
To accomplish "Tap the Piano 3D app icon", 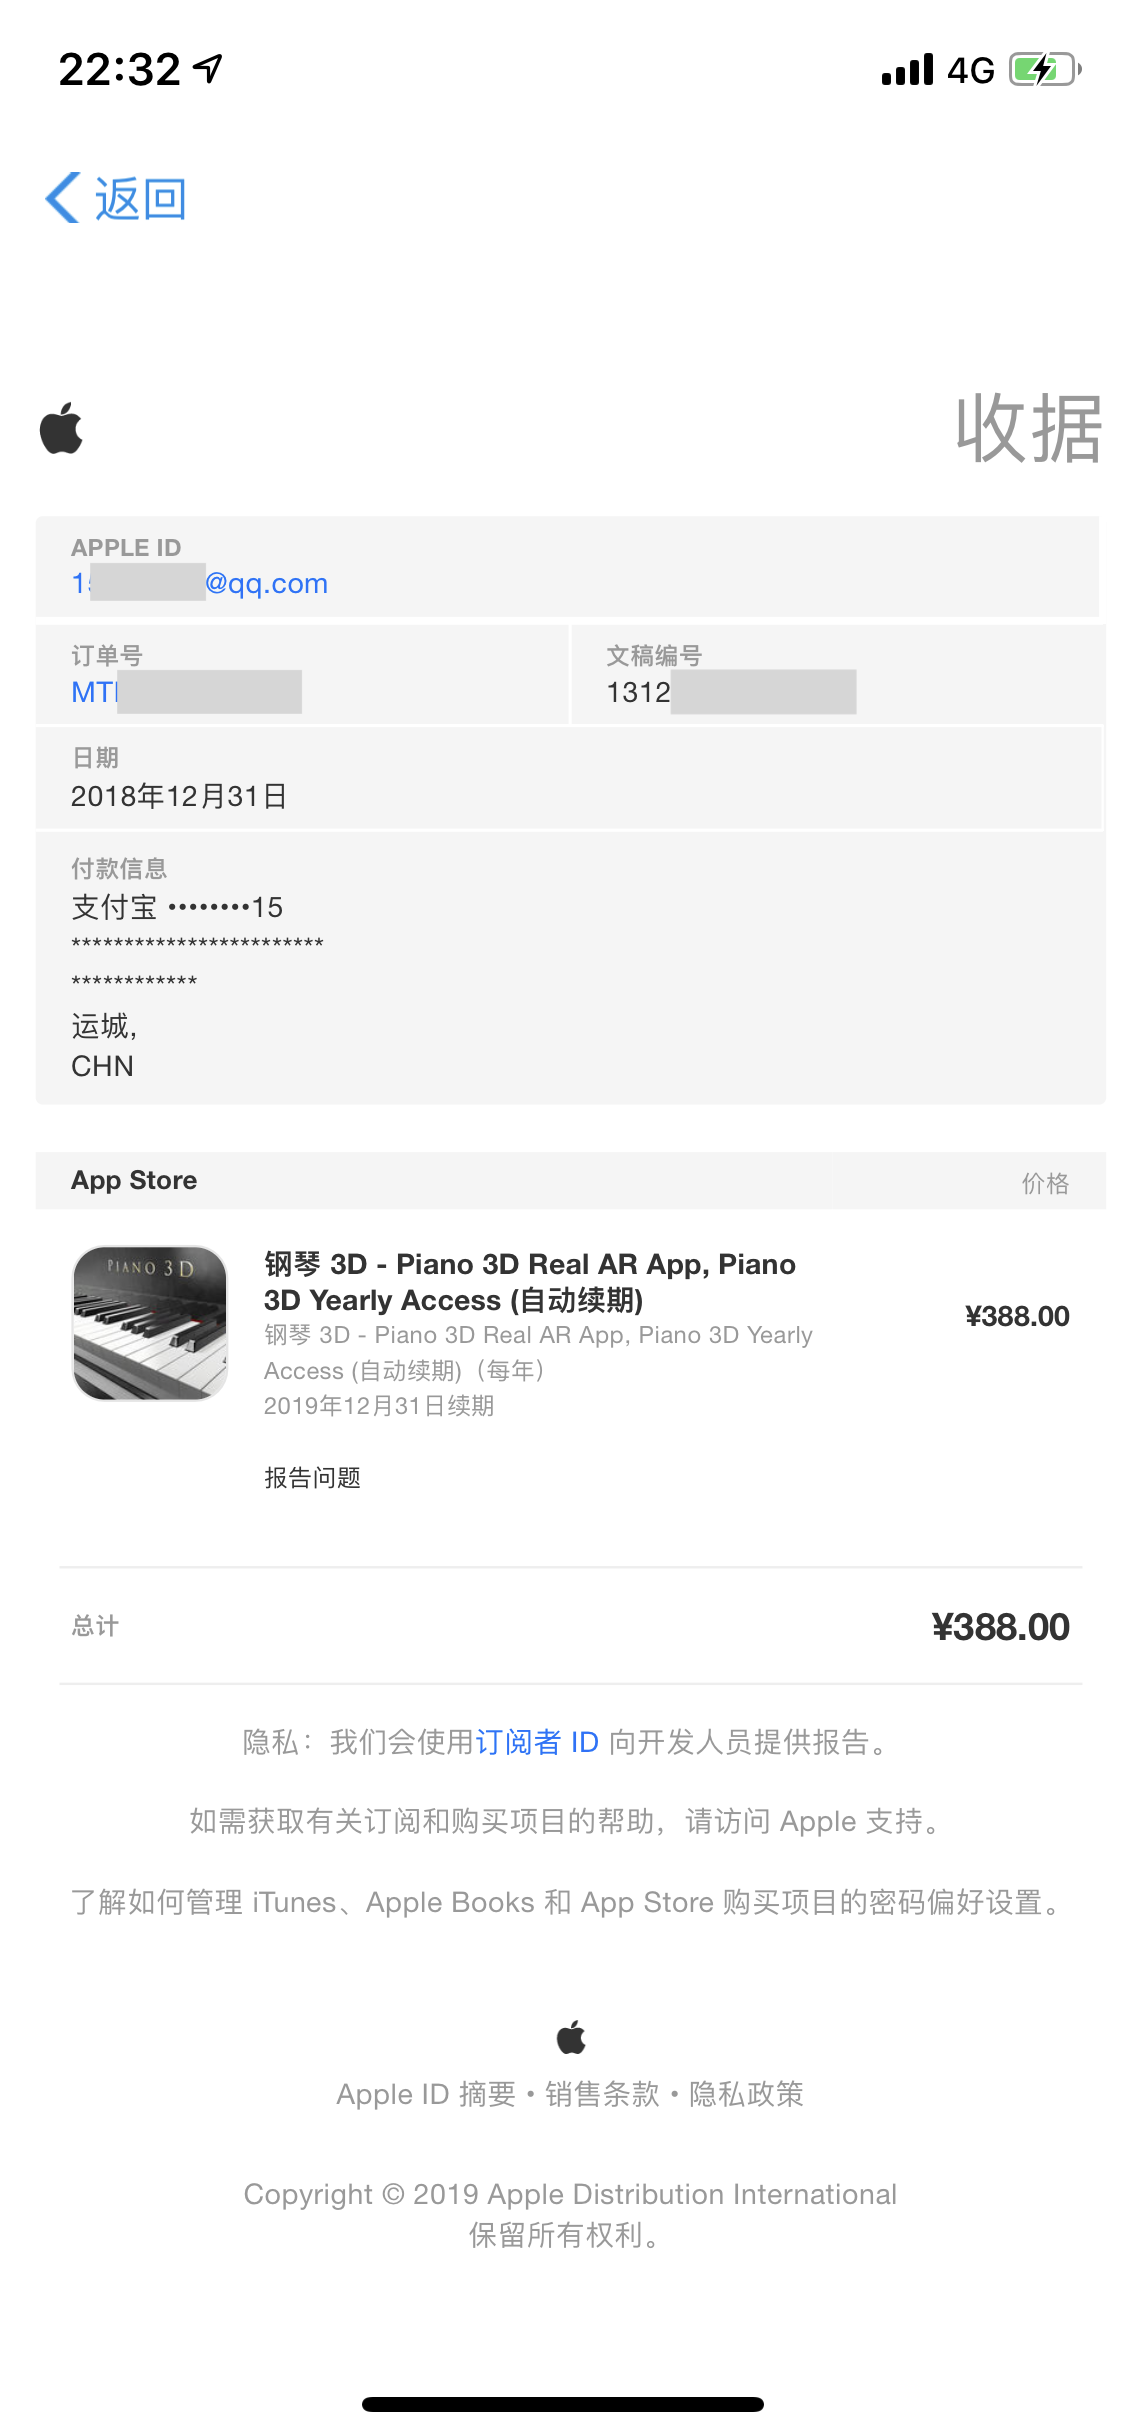I will tap(150, 1322).
